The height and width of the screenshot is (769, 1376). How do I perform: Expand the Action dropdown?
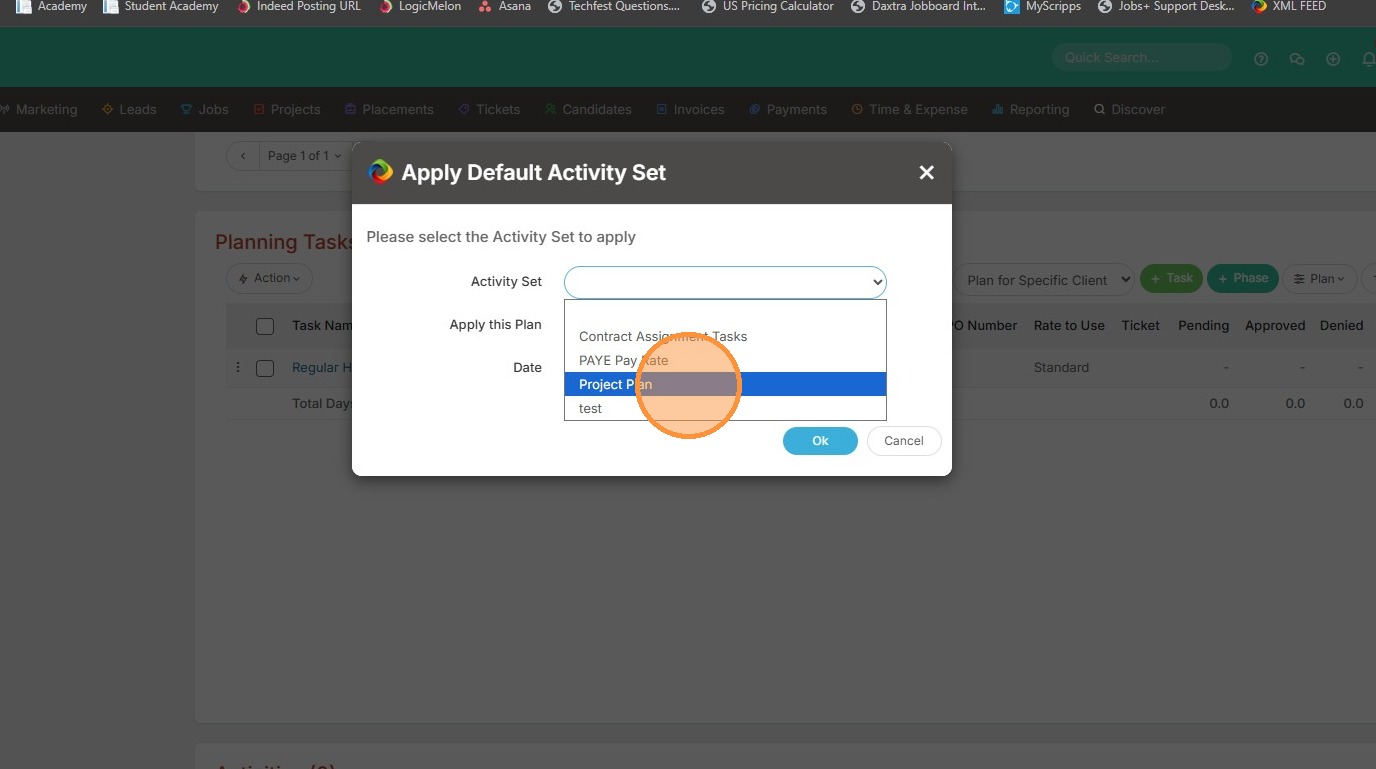point(270,278)
